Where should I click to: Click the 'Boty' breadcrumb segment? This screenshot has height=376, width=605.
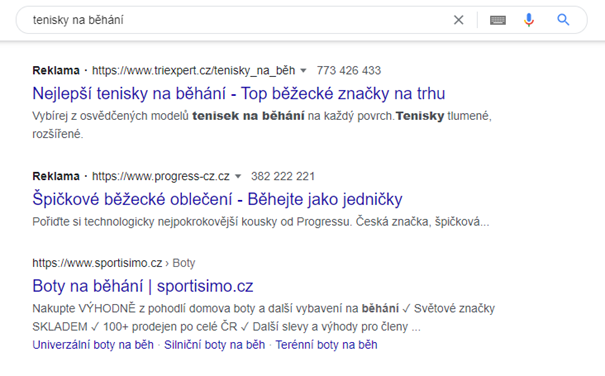click(184, 263)
